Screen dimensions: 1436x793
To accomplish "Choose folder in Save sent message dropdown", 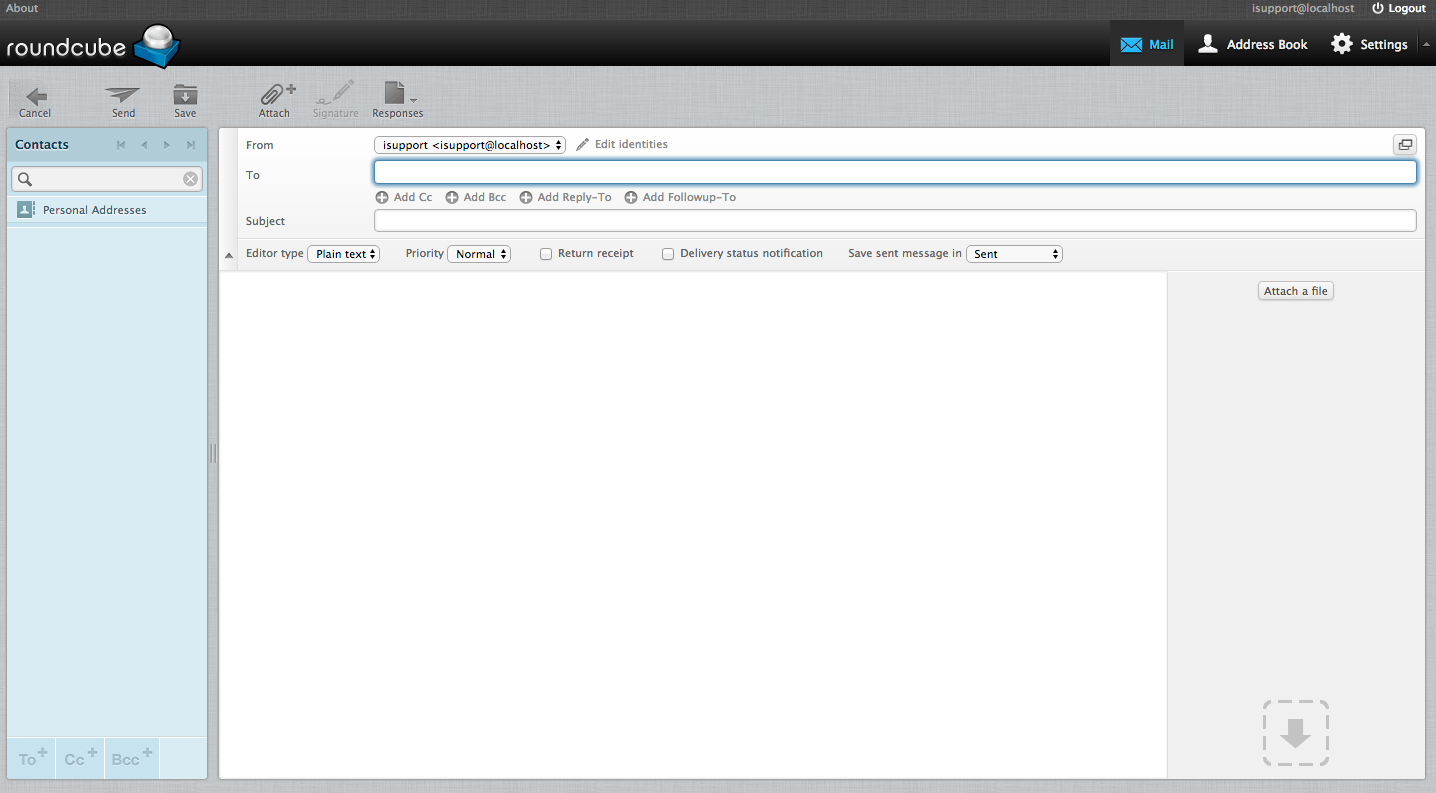I will [x=1013, y=254].
